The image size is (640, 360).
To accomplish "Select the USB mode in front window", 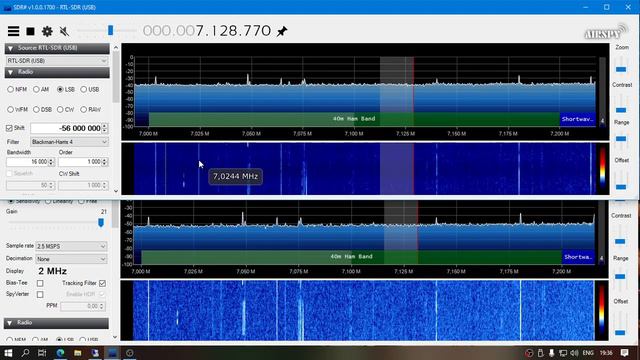I will click(90, 89).
